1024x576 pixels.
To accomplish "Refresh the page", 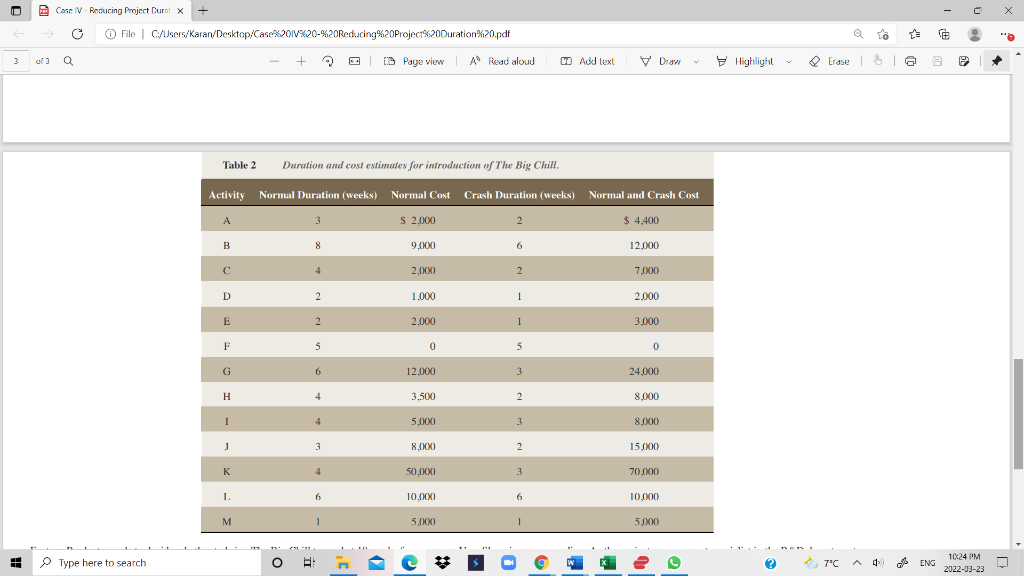I will point(77,34).
